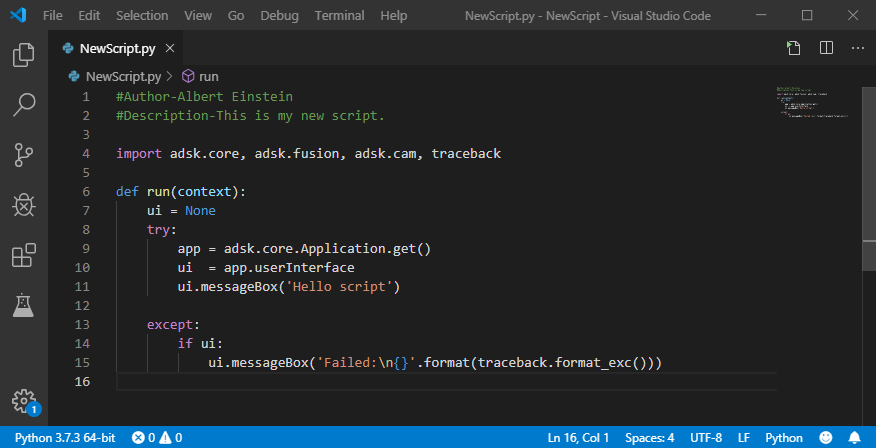The width and height of the screenshot is (876, 448).
Task: Click NewScript.py in the breadcrumb
Action: pos(123,77)
